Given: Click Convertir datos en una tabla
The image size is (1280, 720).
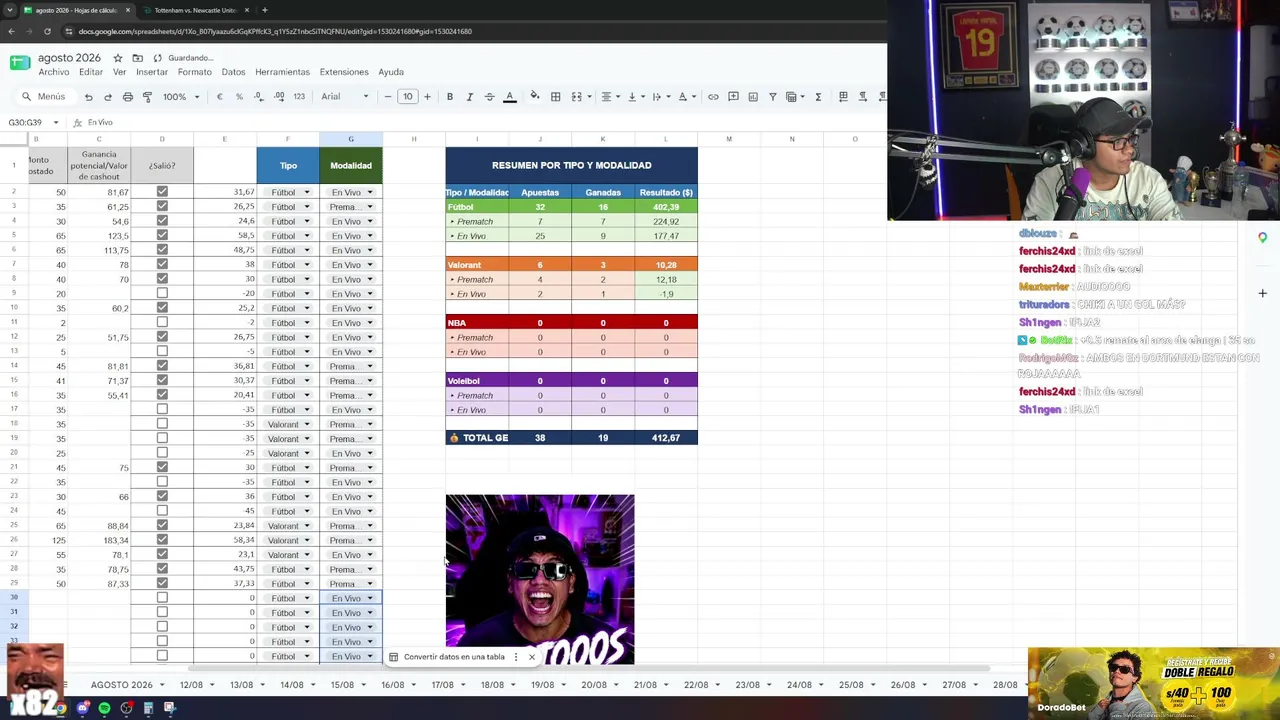Looking at the screenshot, I should pos(454,657).
